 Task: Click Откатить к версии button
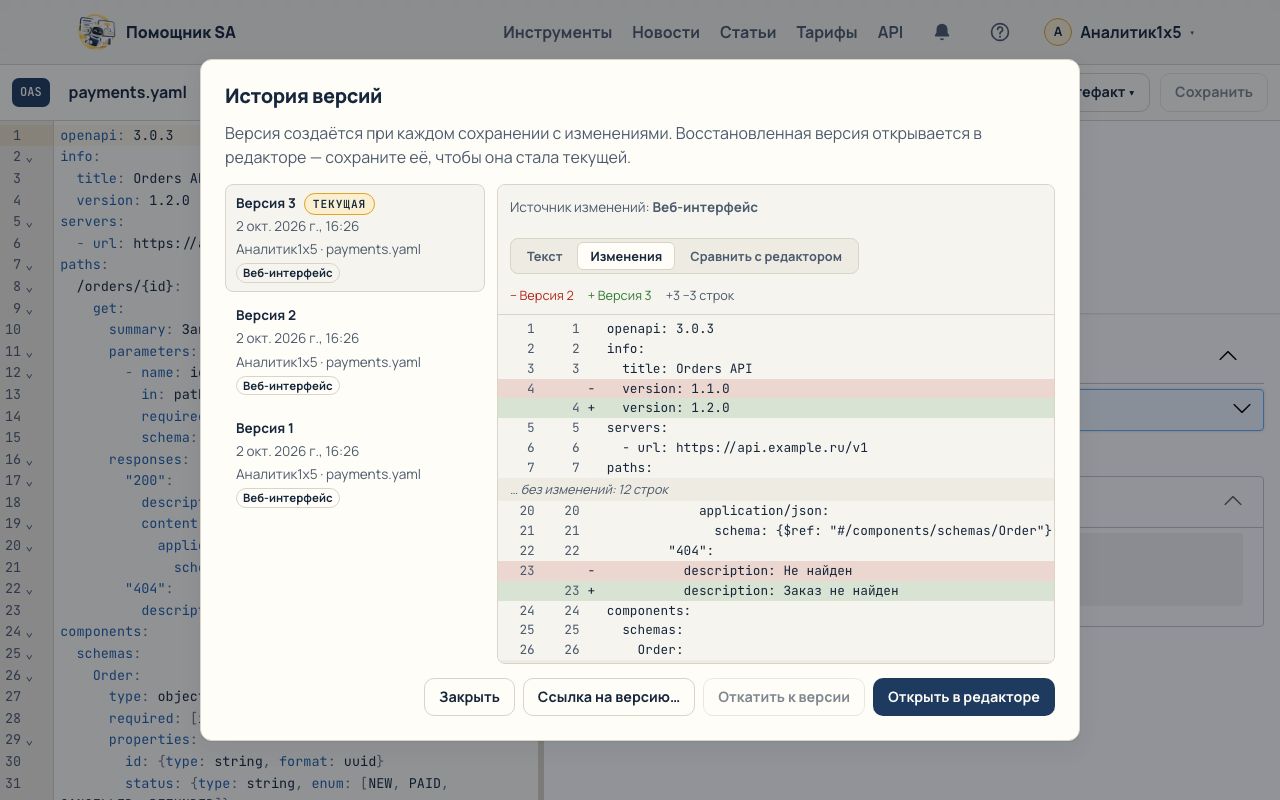(784, 697)
